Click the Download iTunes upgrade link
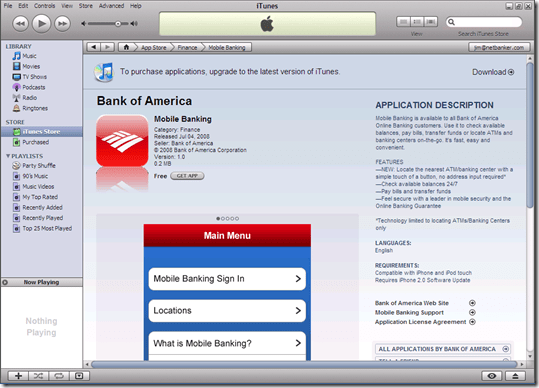539x388 pixels. click(x=493, y=72)
